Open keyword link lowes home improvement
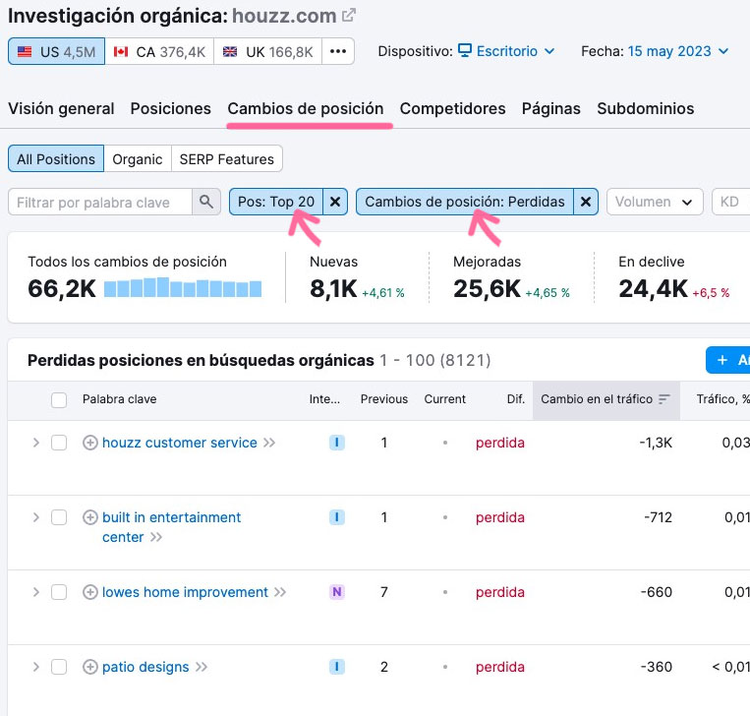The height and width of the screenshot is (716, 750). click(x=185, y=592)
